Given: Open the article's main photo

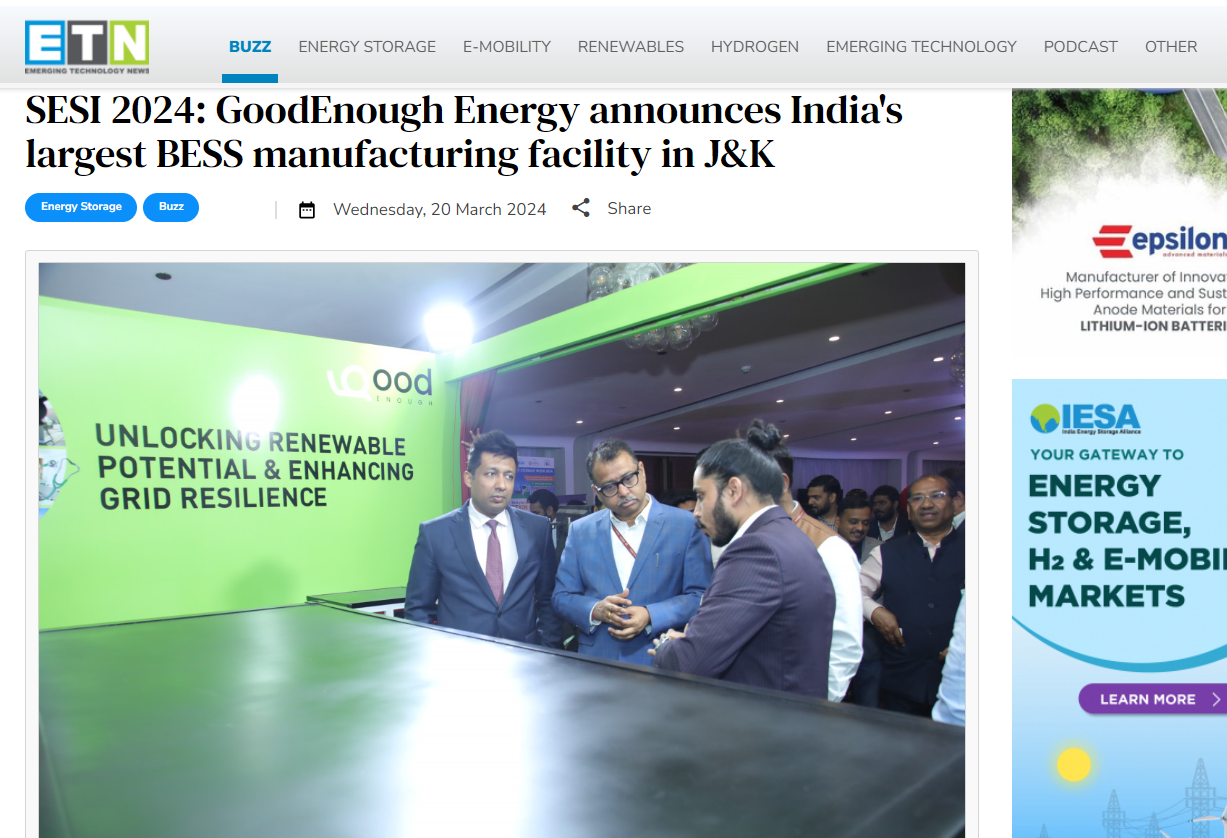Looking at the screenshot, I should point(502,550).
